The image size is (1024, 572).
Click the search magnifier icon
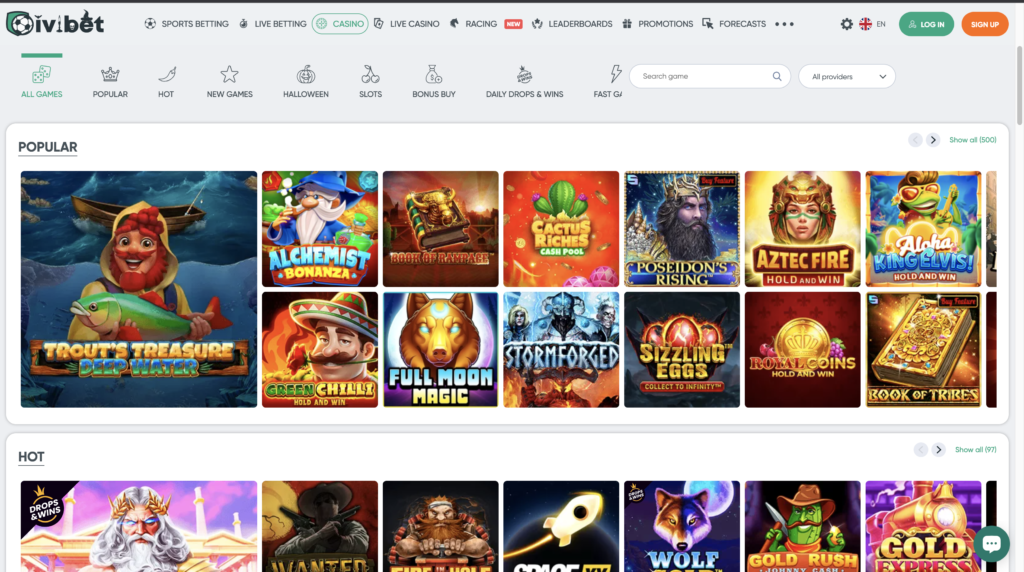[776, 76]
